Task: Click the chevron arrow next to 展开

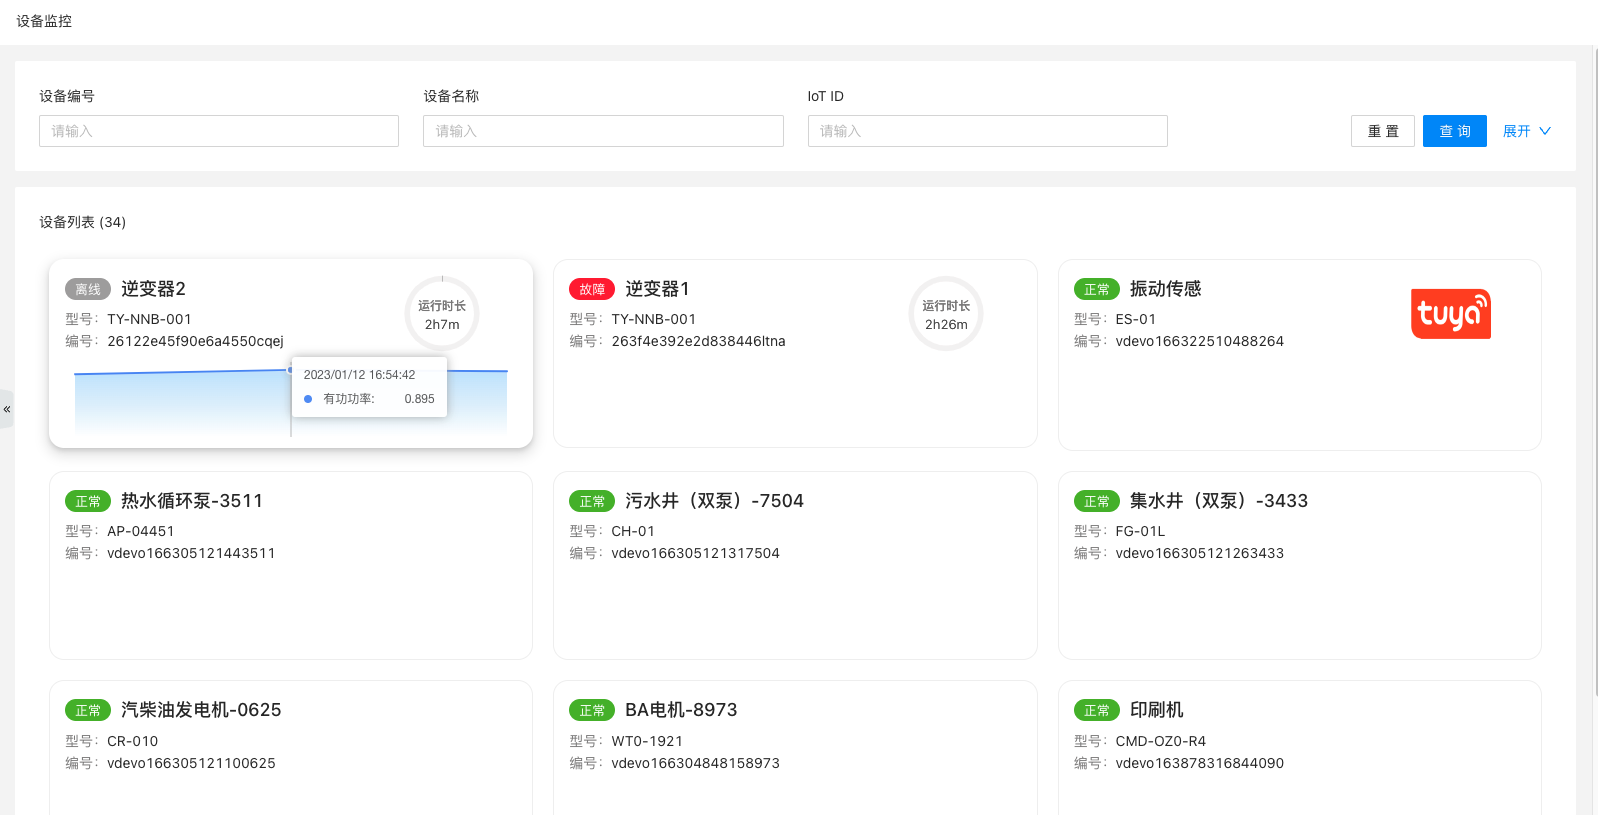Action: [1545, 131]
